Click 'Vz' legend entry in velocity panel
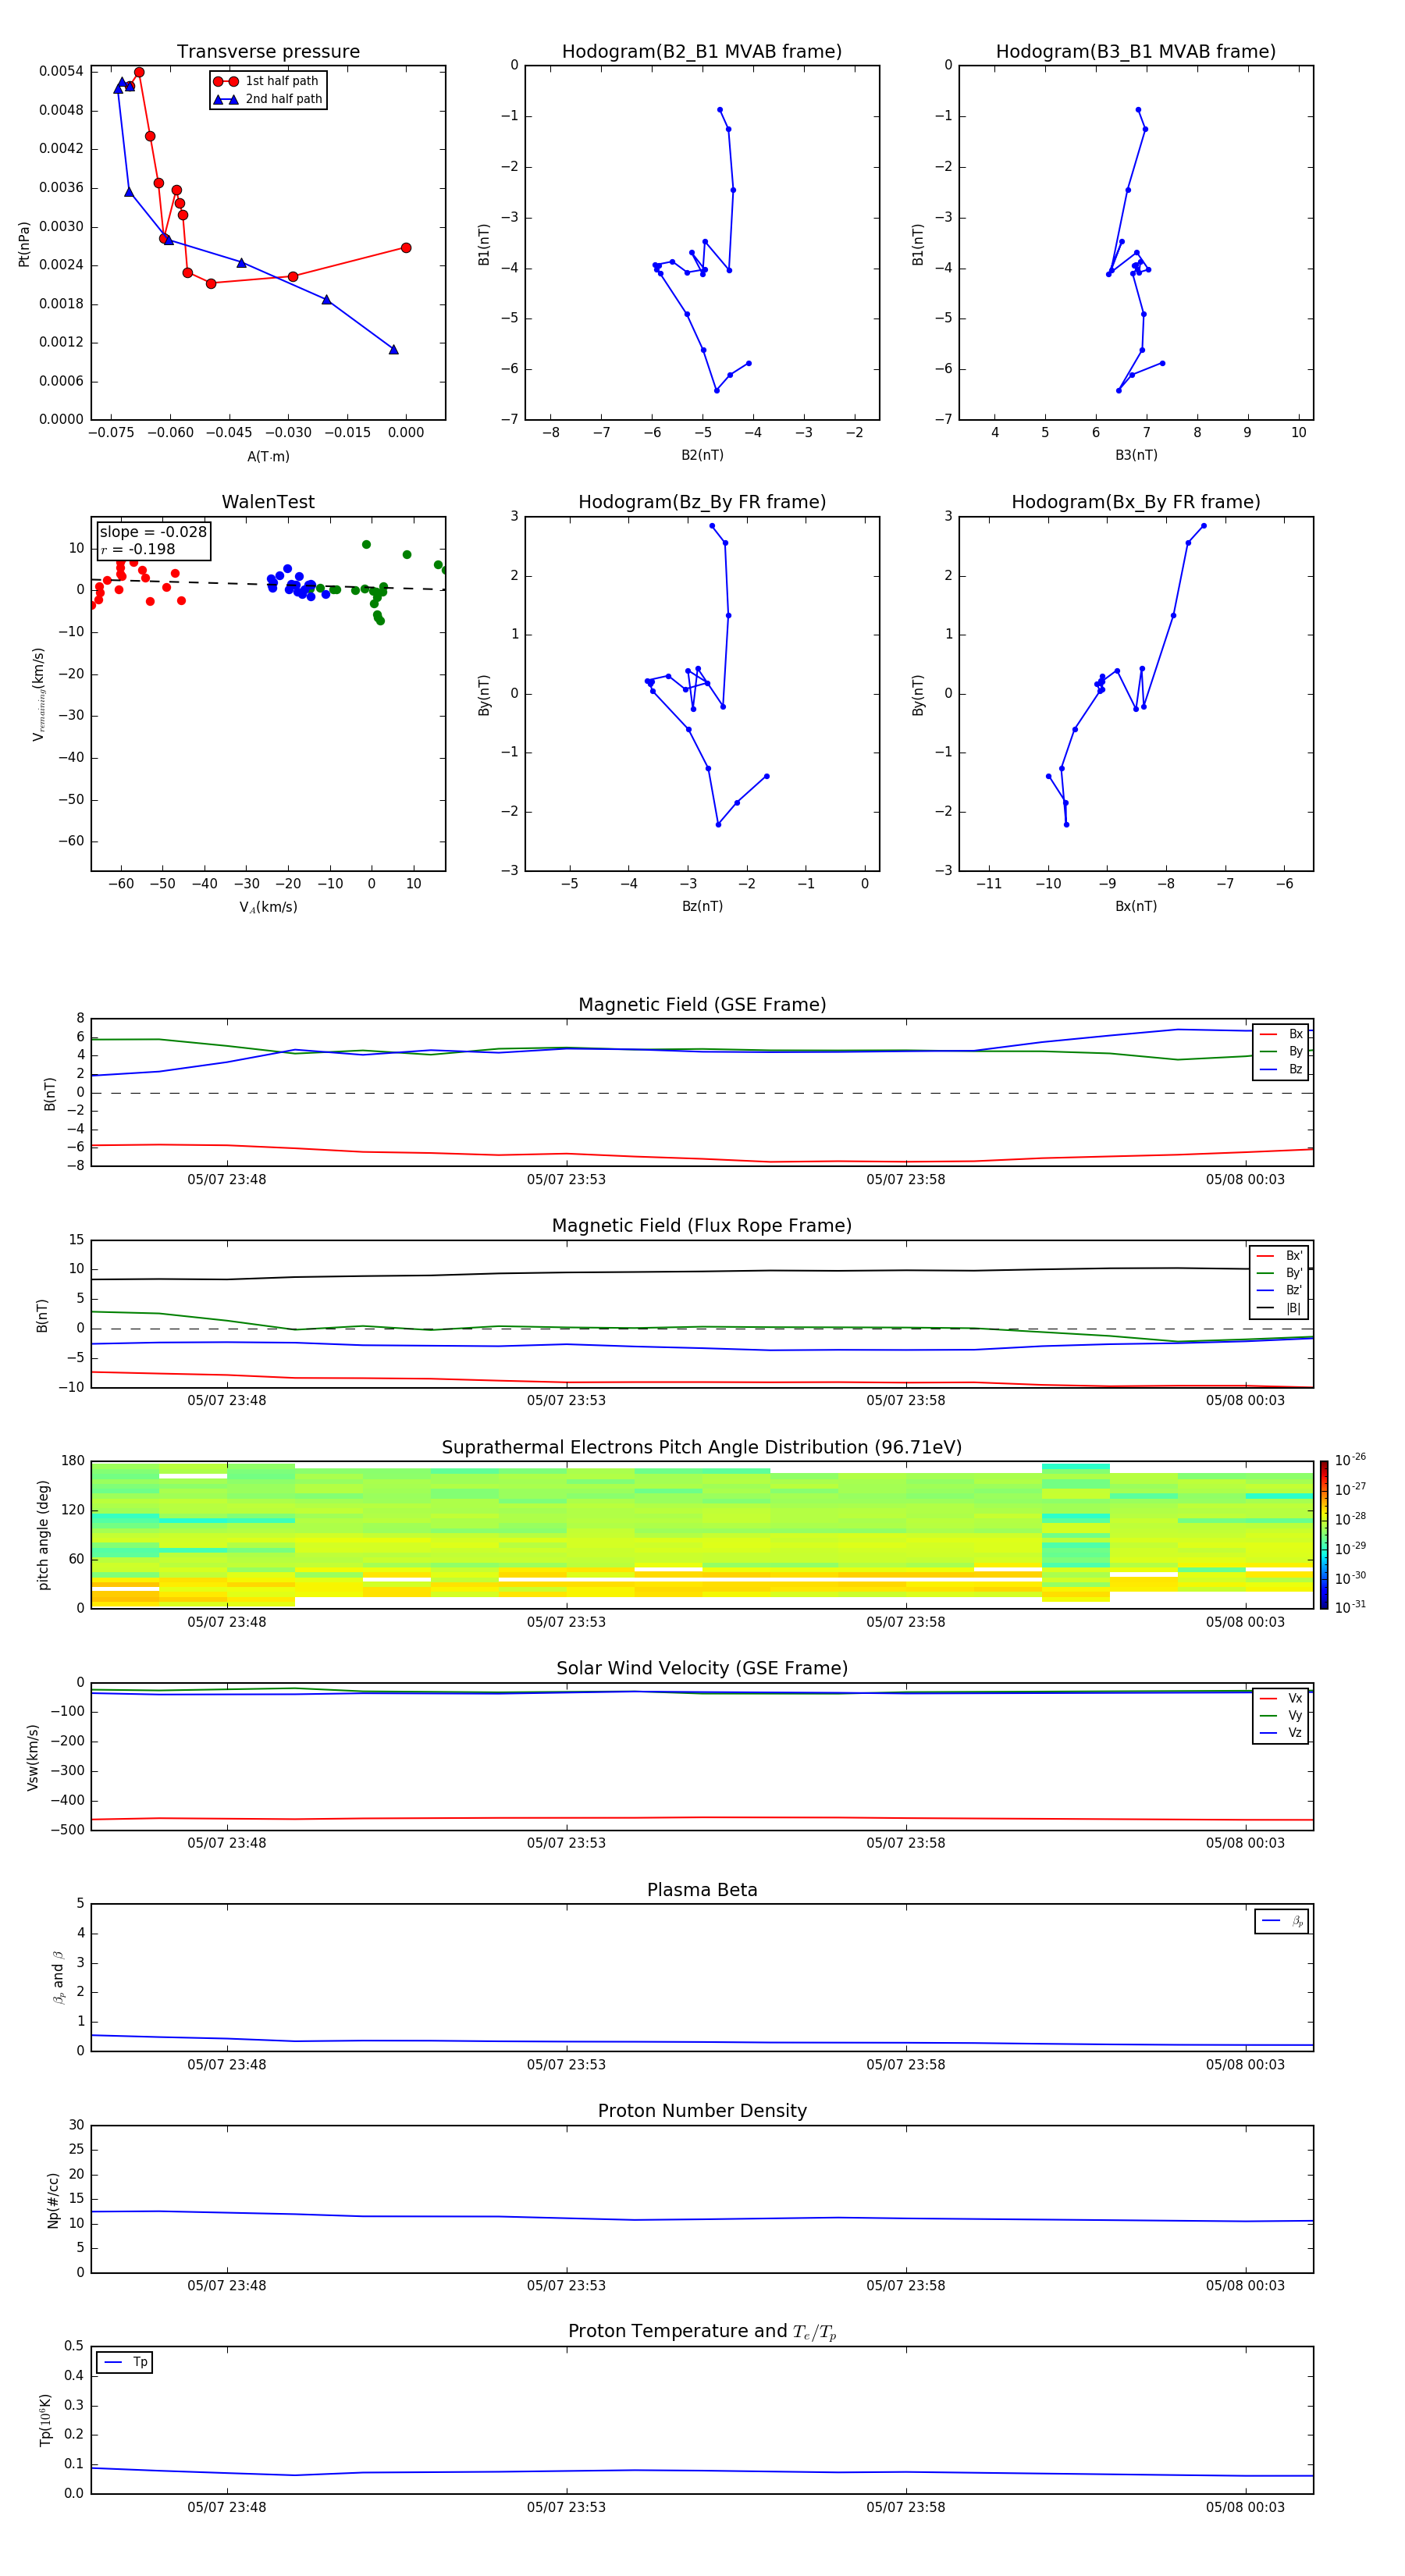The height and width of the screenshot is (2576, 1405). click(x=1281, y=1733)
